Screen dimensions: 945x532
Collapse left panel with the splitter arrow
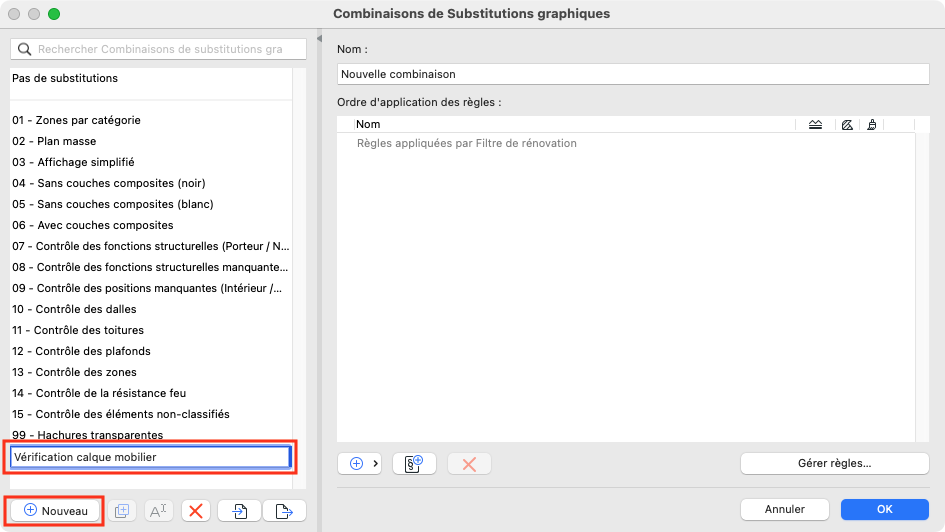coord(319,39)
